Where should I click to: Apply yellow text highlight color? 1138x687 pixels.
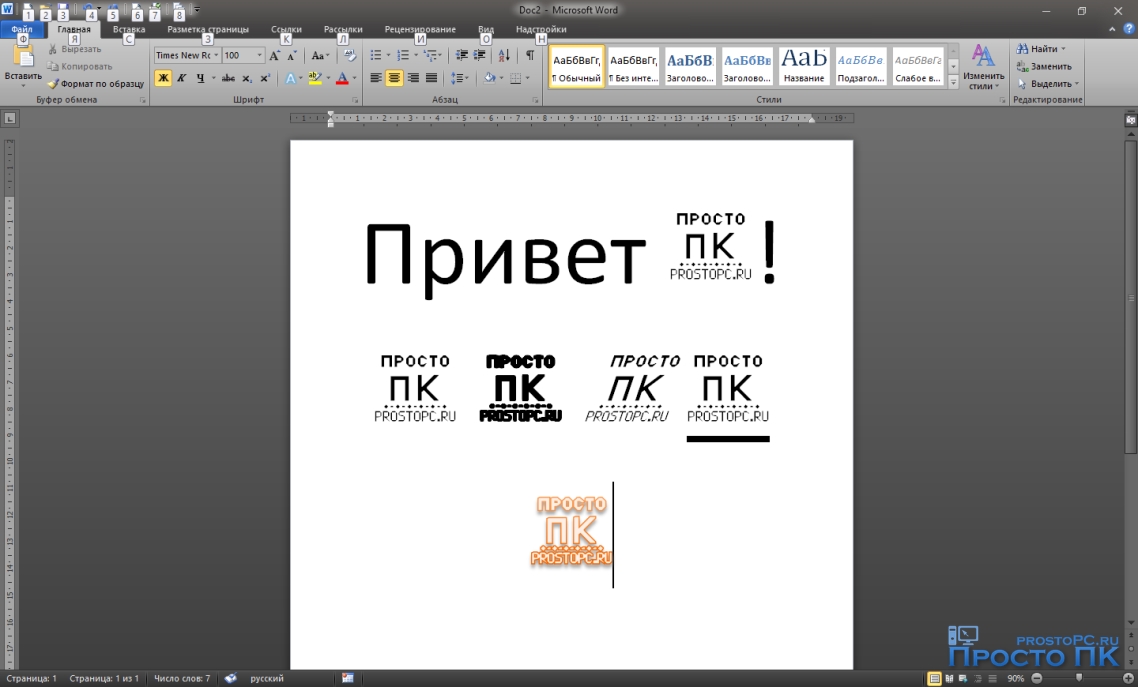[x=314, y=78]
